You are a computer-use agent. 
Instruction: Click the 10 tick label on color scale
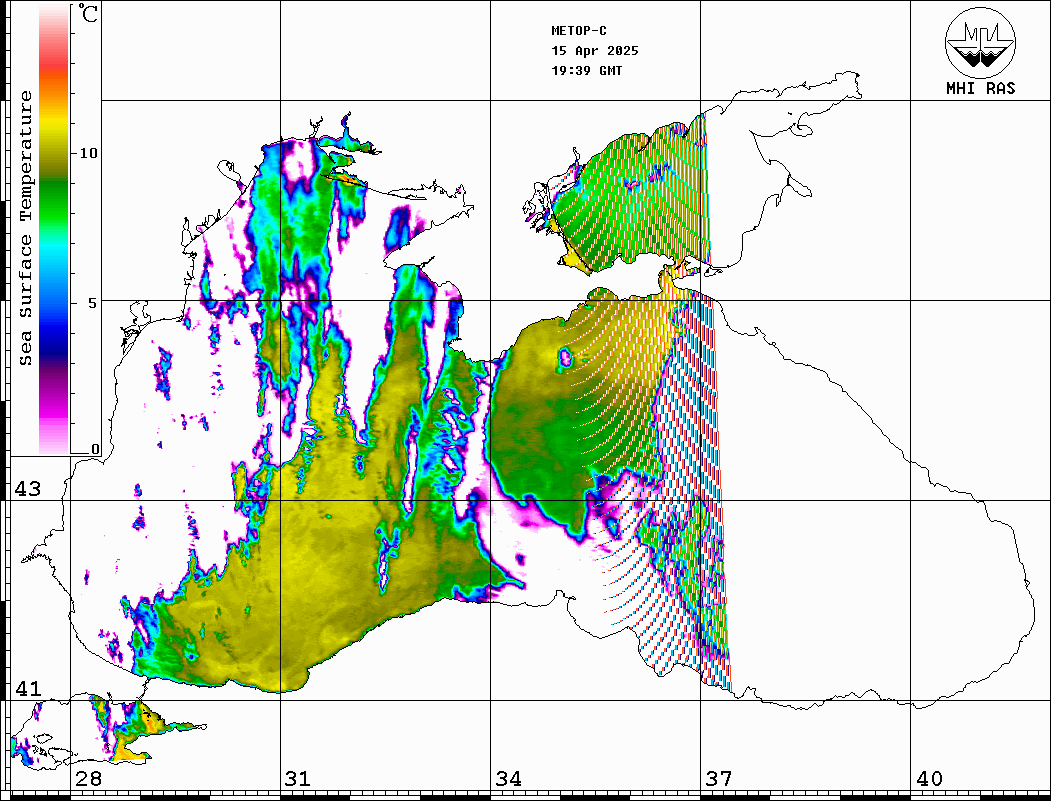click(88, 153)
